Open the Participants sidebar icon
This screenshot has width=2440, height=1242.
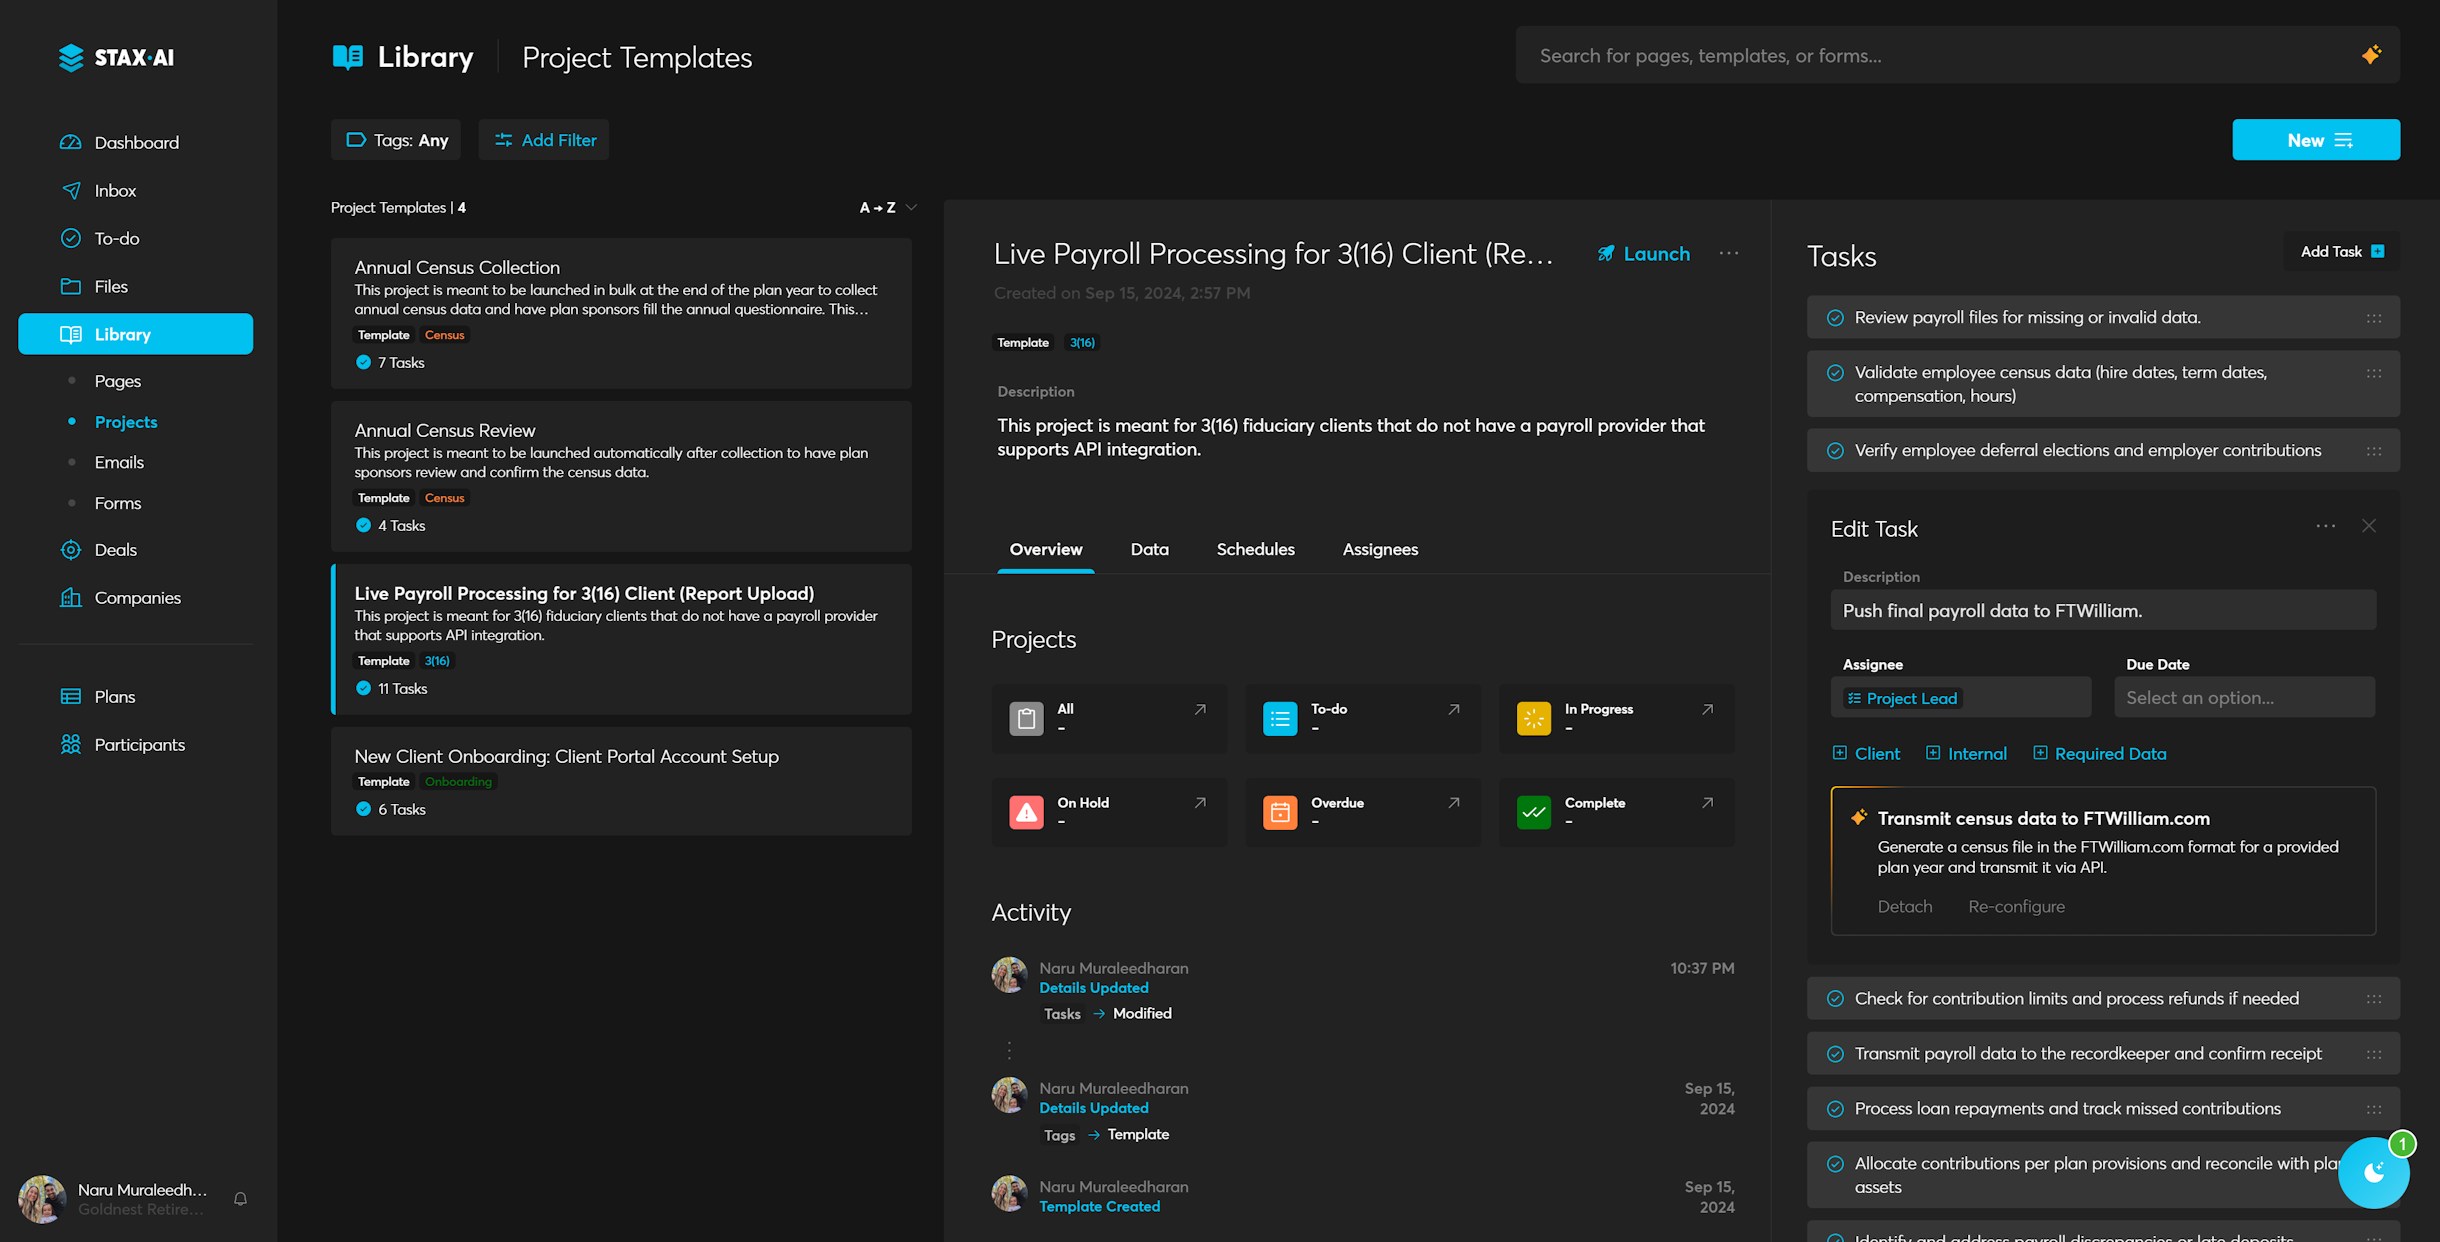tap(70, 744)
